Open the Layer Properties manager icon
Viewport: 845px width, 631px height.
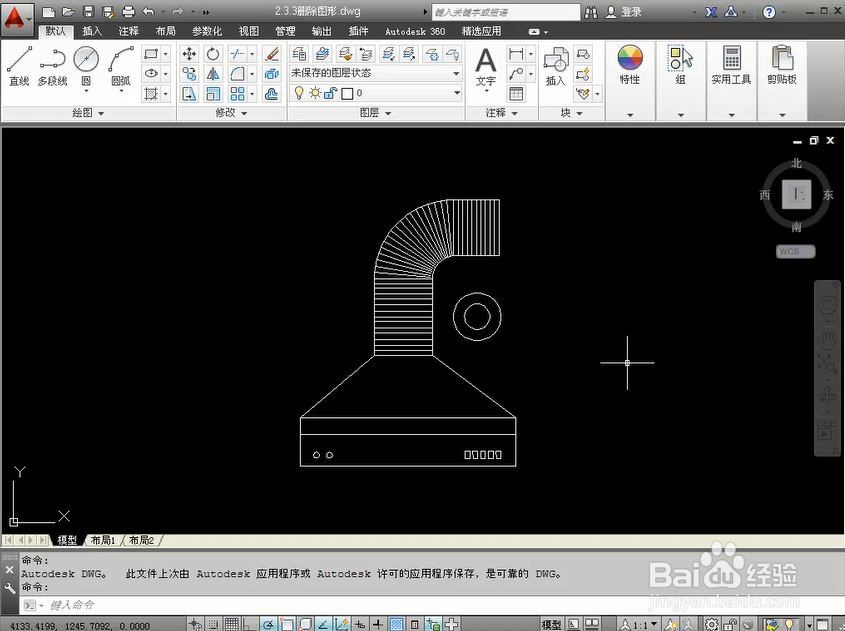coord(299,53)
